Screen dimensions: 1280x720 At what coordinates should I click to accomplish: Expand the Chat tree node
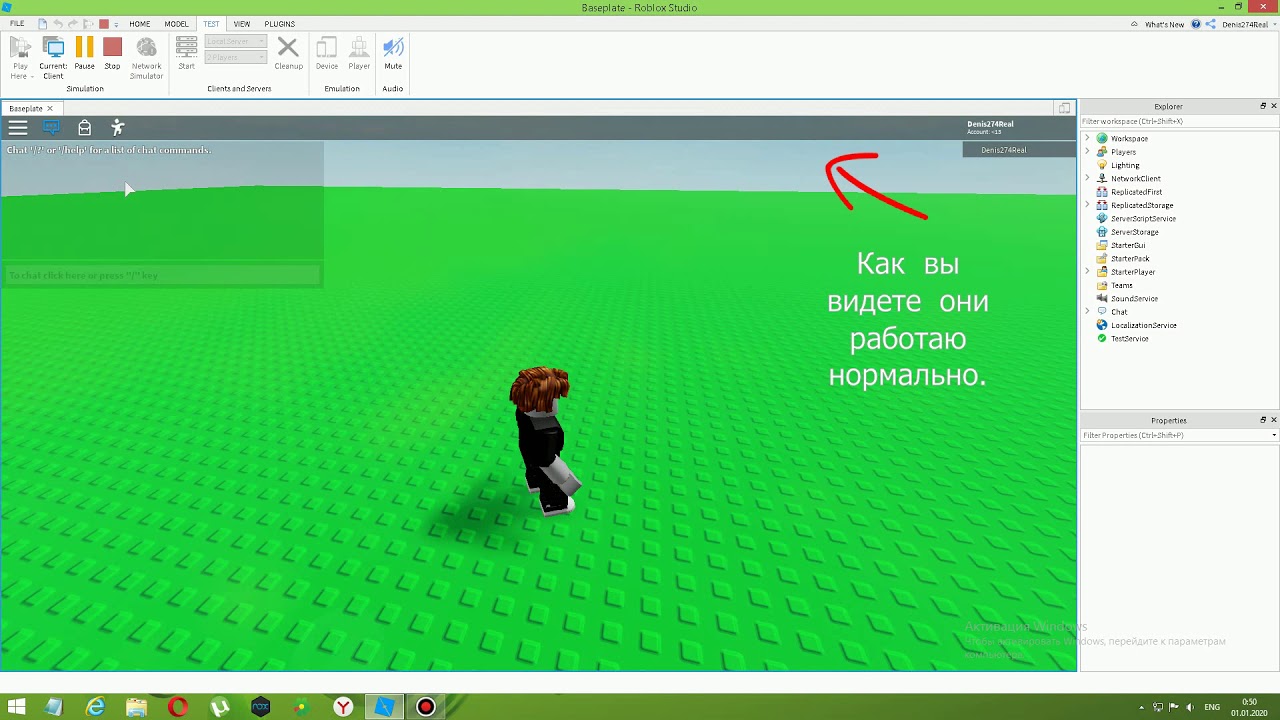coord(1088,312)
